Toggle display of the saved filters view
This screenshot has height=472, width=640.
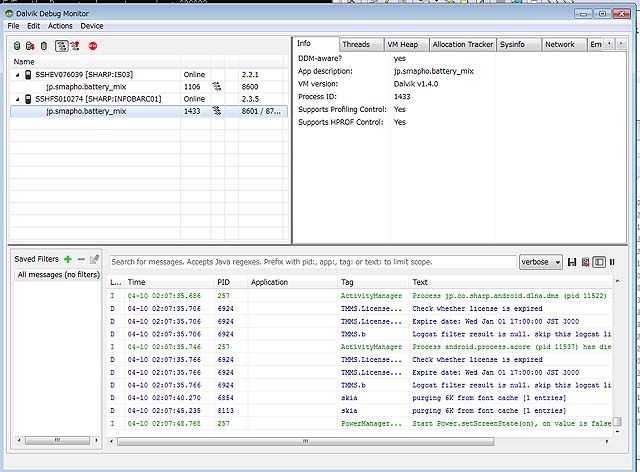[x=599, y=262]
